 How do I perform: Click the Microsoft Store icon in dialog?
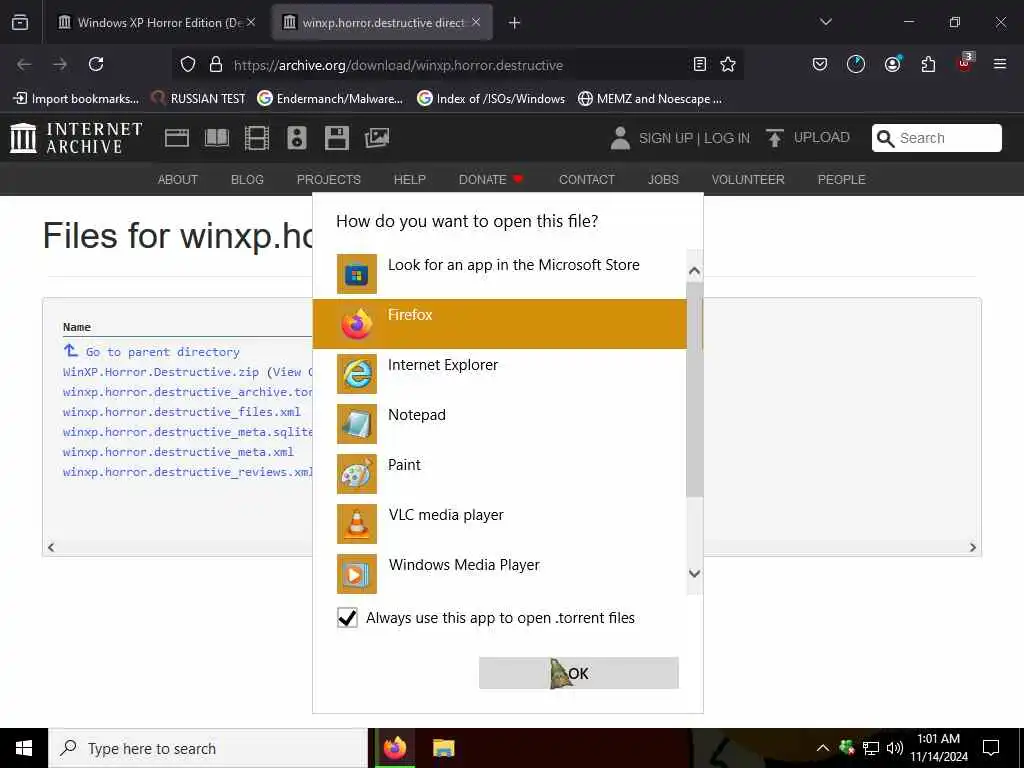[357, 274]
